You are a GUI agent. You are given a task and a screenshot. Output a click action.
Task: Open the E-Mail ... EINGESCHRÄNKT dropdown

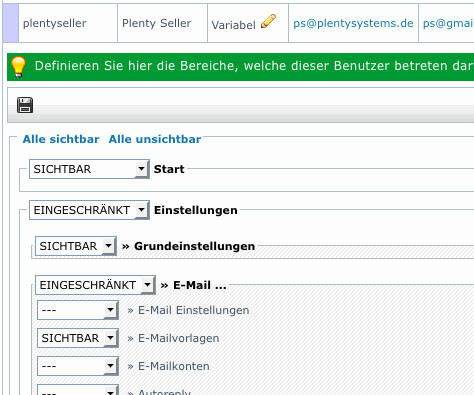(95, 285)
